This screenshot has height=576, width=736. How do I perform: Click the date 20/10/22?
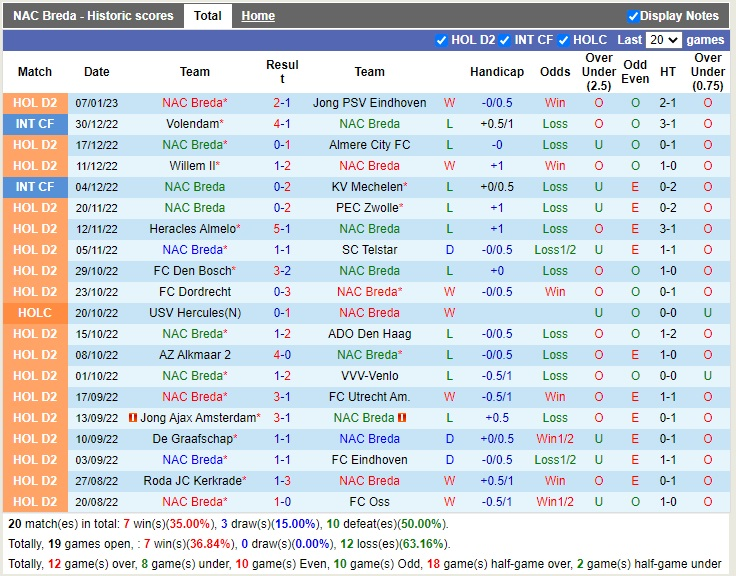click(97, 313)
